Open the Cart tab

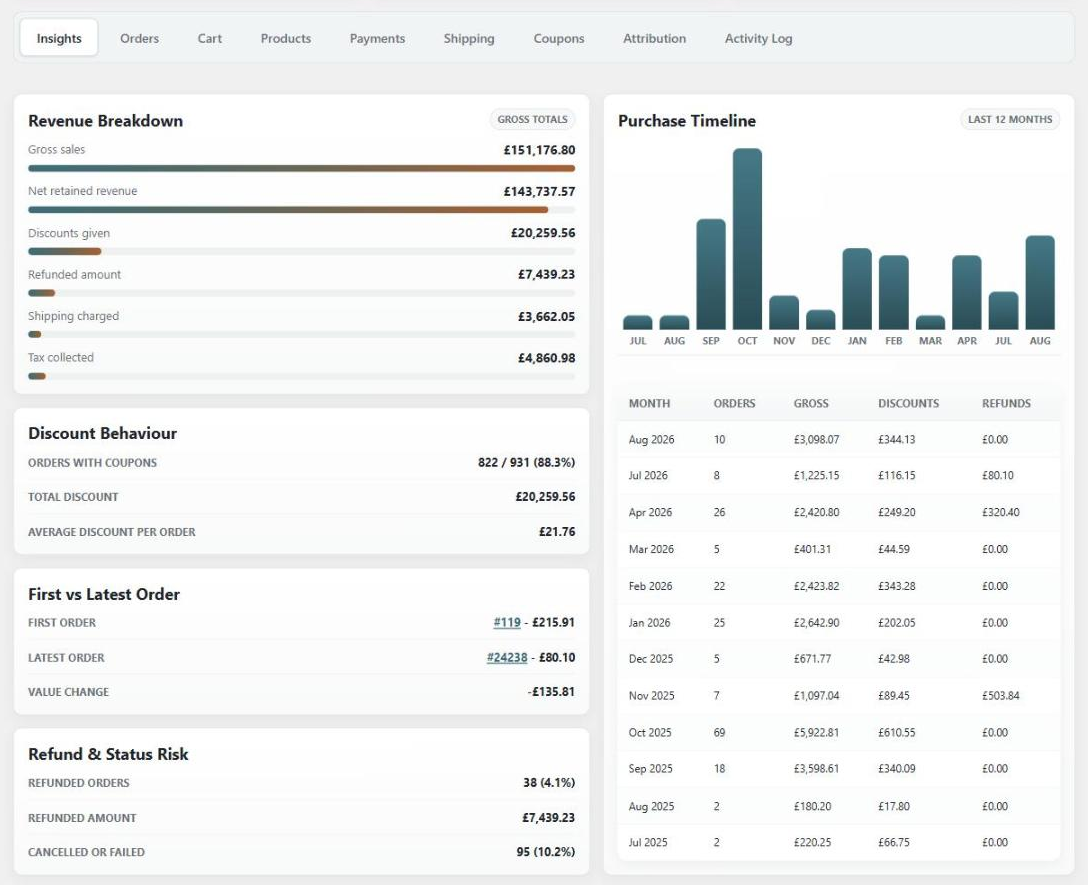coord(210,38)
